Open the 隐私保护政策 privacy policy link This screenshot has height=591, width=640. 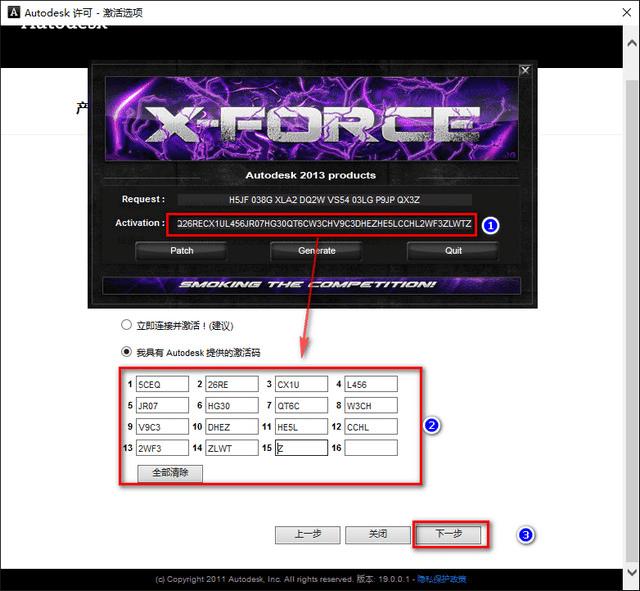click(x=441, y=579)
